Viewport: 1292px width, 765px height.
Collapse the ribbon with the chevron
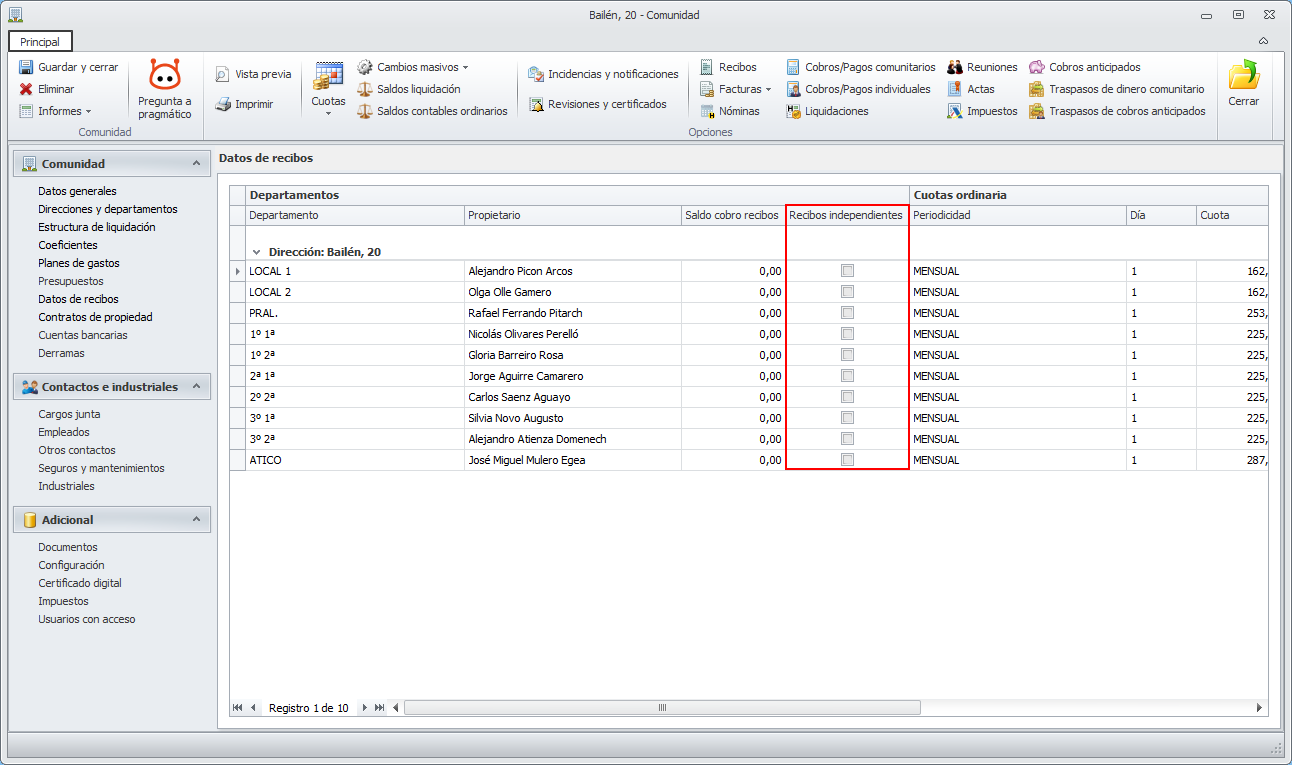point(1263,41)
